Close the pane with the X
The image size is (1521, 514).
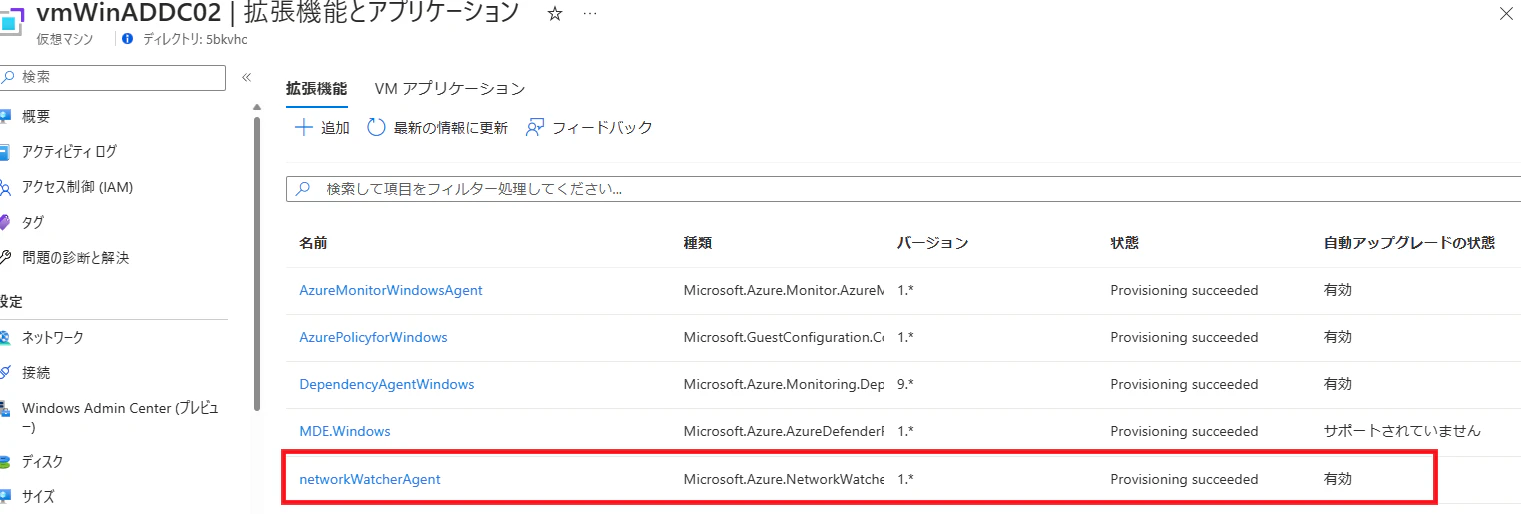(x=1506, y=14)
